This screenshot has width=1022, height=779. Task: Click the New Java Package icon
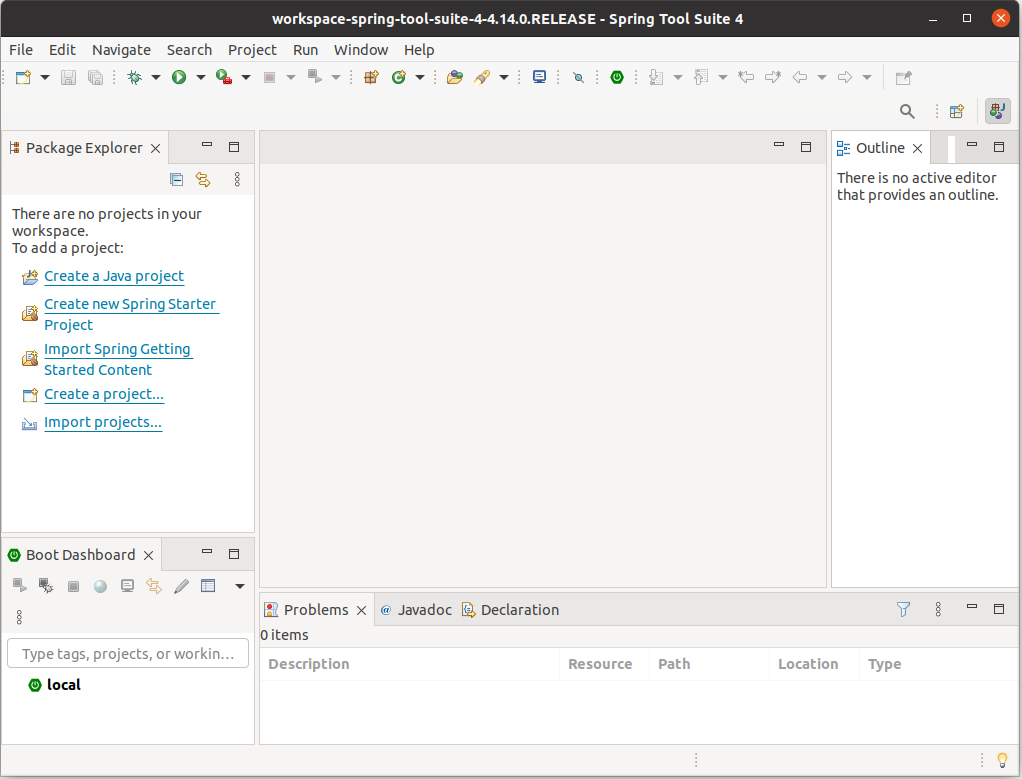pos(372,78)
